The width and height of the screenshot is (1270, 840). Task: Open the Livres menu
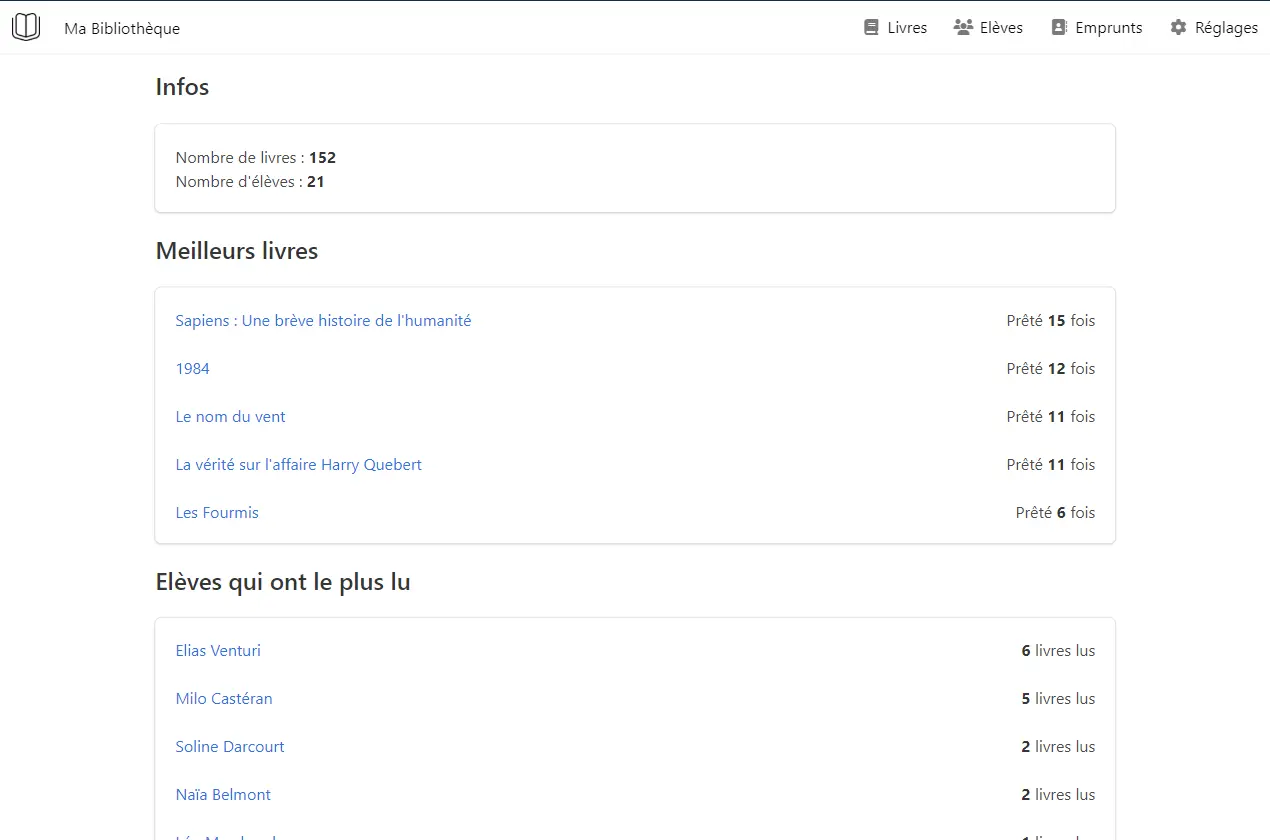(x=896, y=28)
